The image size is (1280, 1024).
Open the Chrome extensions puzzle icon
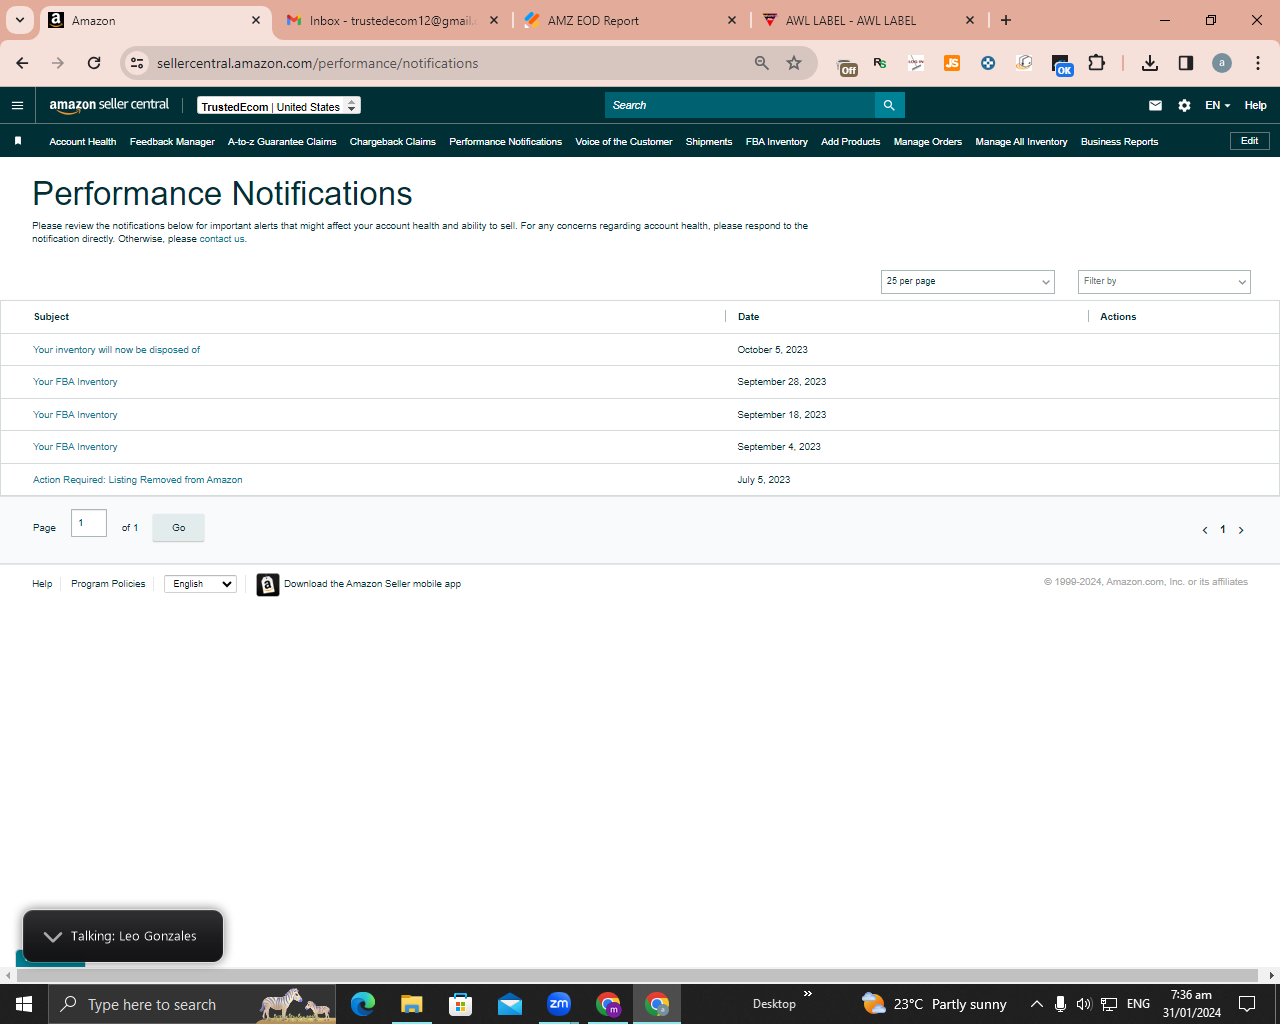1096,63
